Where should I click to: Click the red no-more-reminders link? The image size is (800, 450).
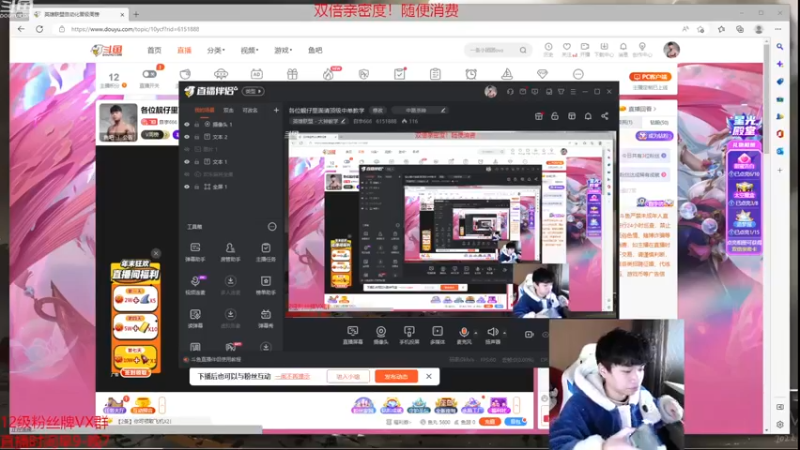293,377
